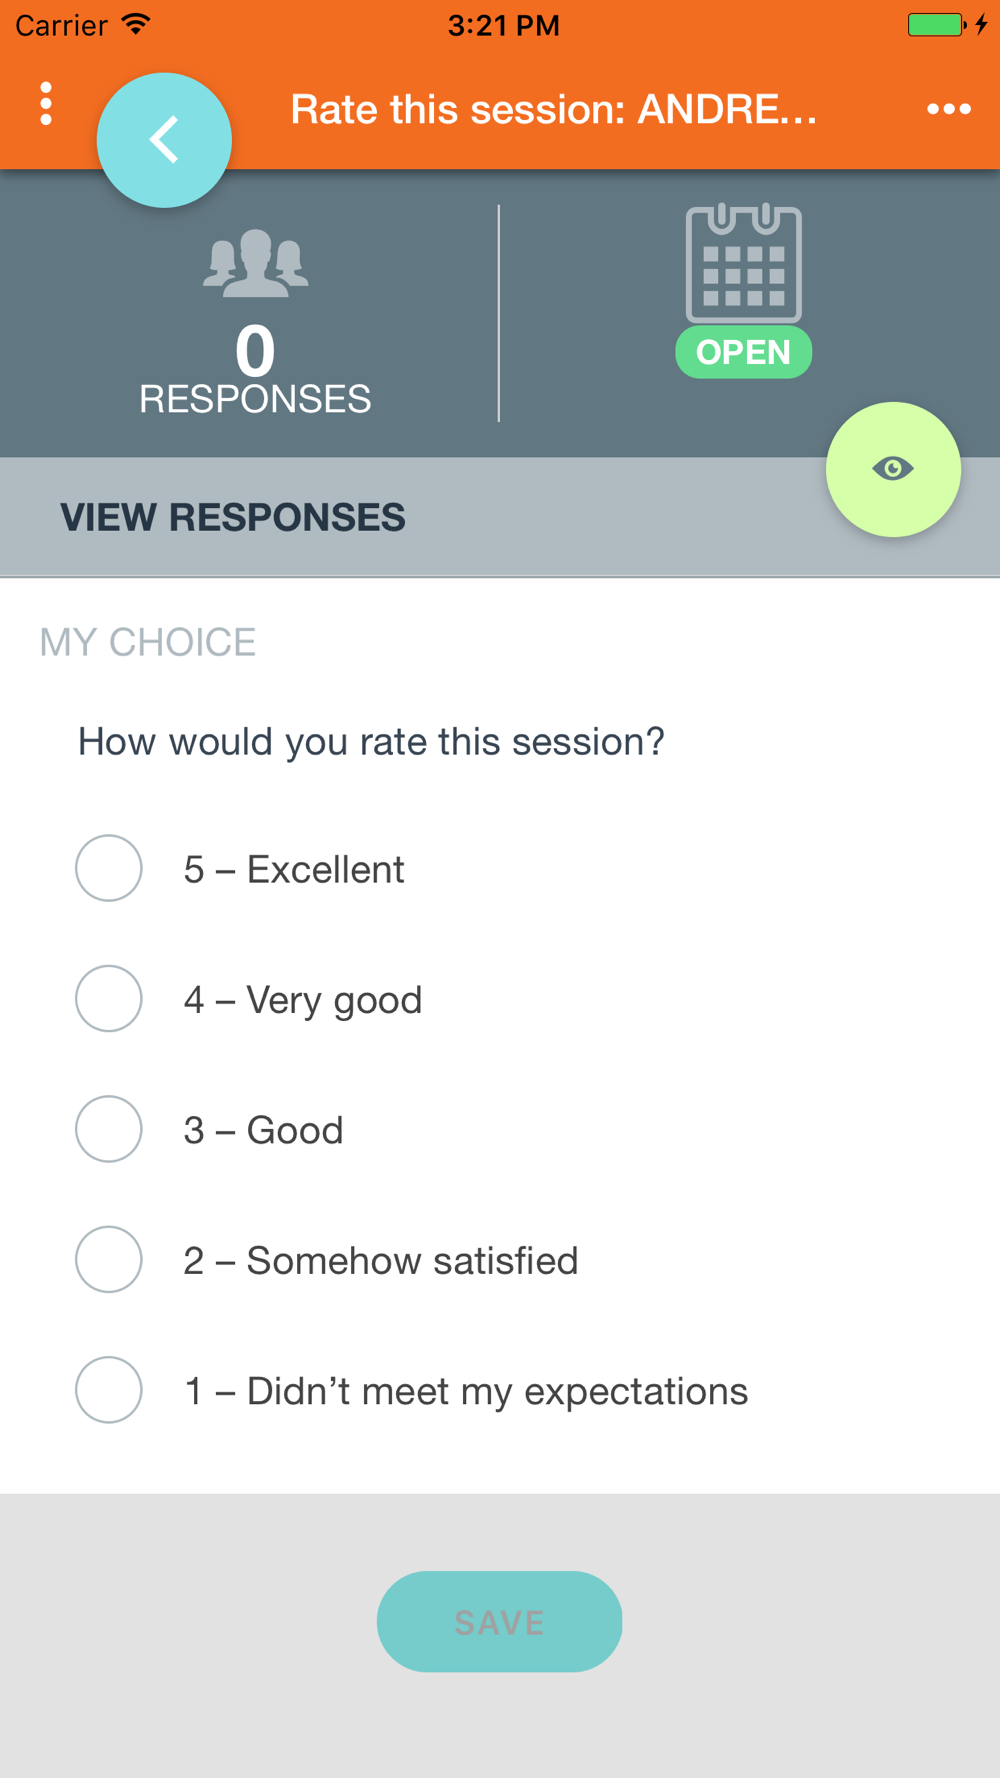The width and height of the screenshot is (1000, 1778).
Task: Tap the calendar schedule icon
Action: (x=743, y=262)
